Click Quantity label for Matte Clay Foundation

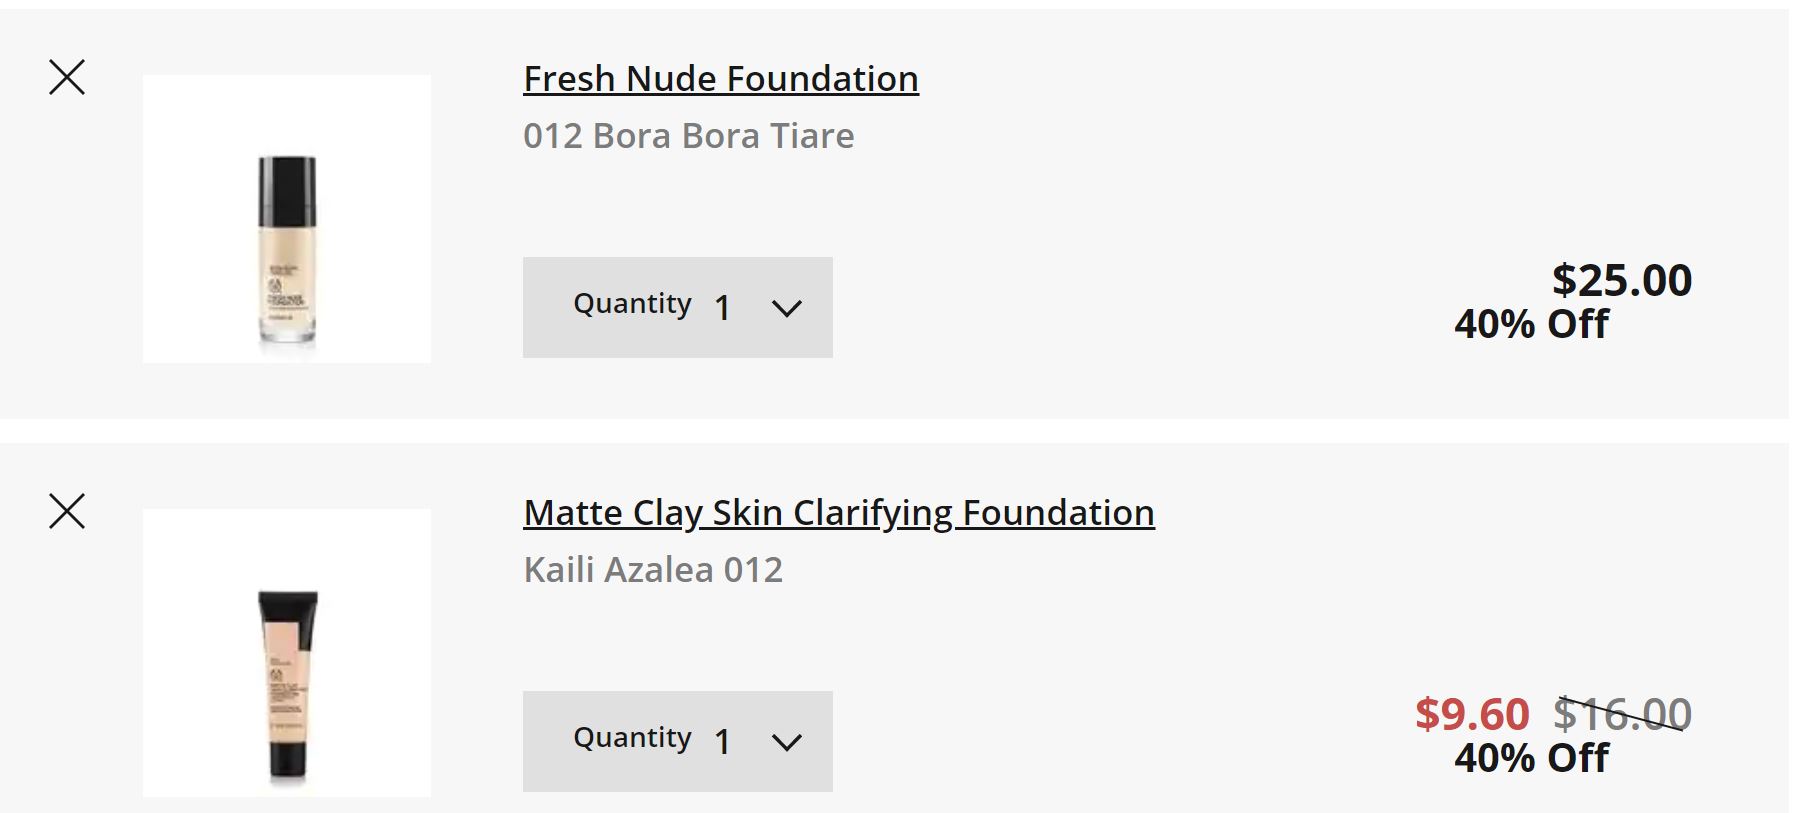point(632,737)
